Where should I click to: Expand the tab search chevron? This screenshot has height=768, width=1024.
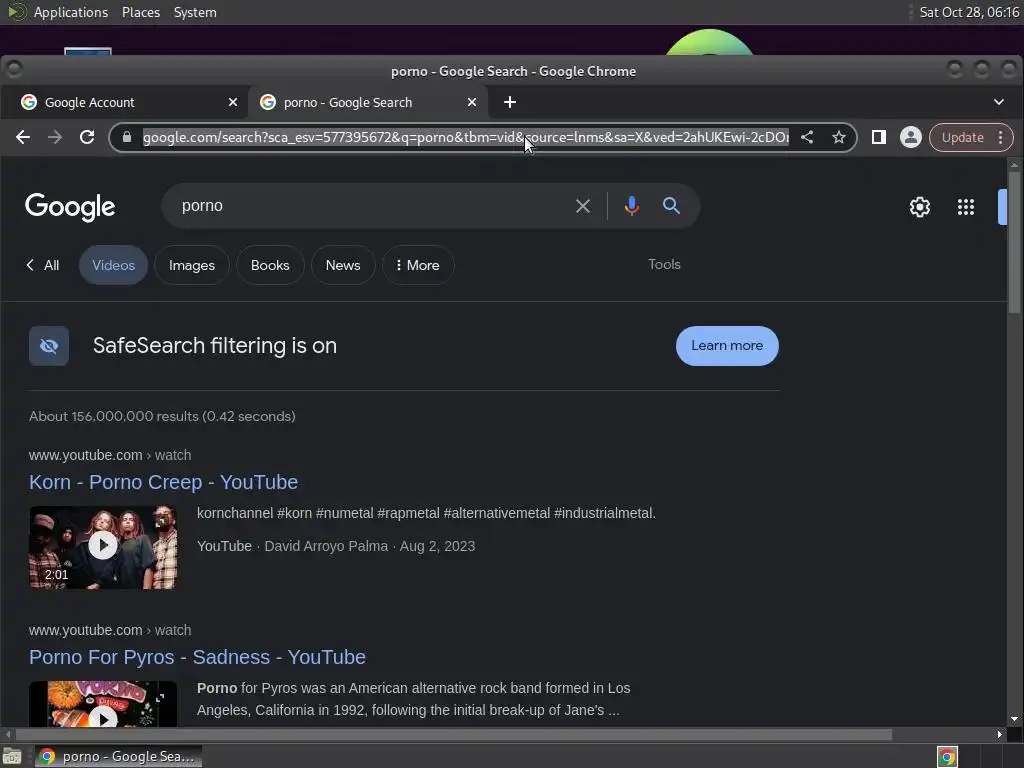click(x=999, y=103)
